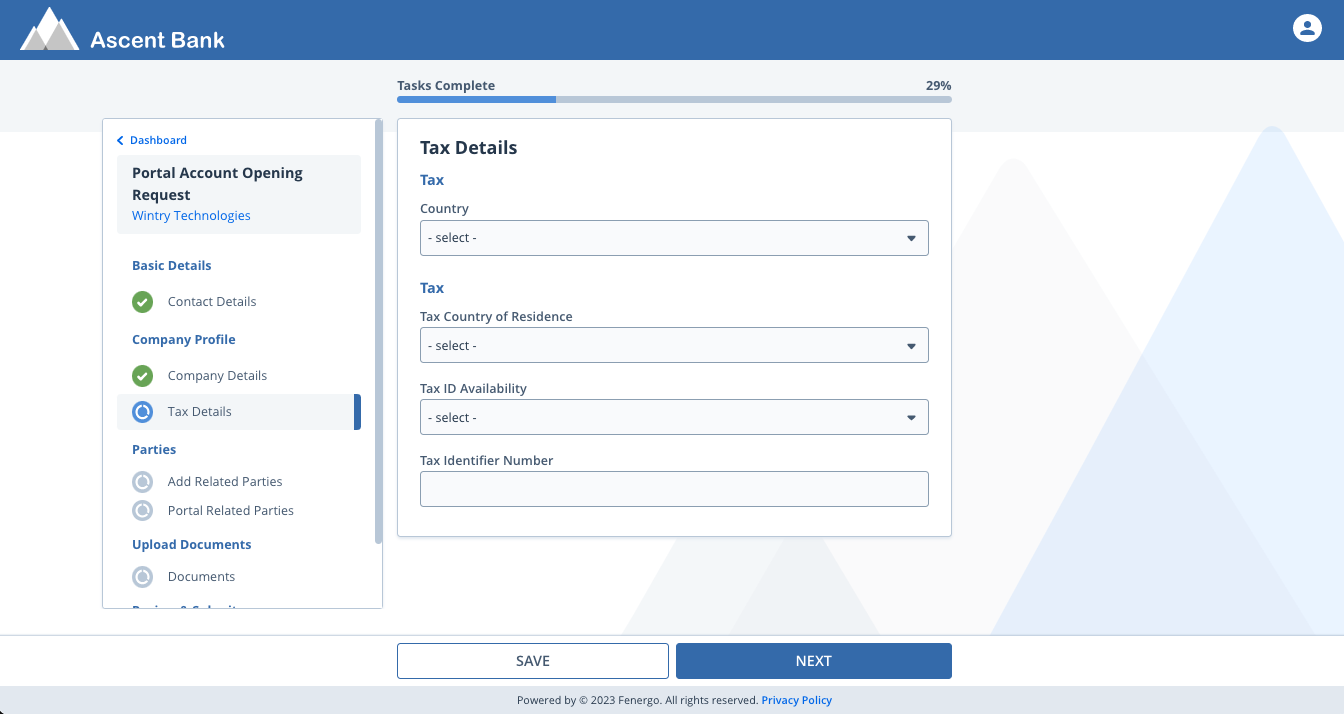Select Add Related Parties in sidebar
The image size is (1344, 714).
pyautogui.click(x=225, y=482)
